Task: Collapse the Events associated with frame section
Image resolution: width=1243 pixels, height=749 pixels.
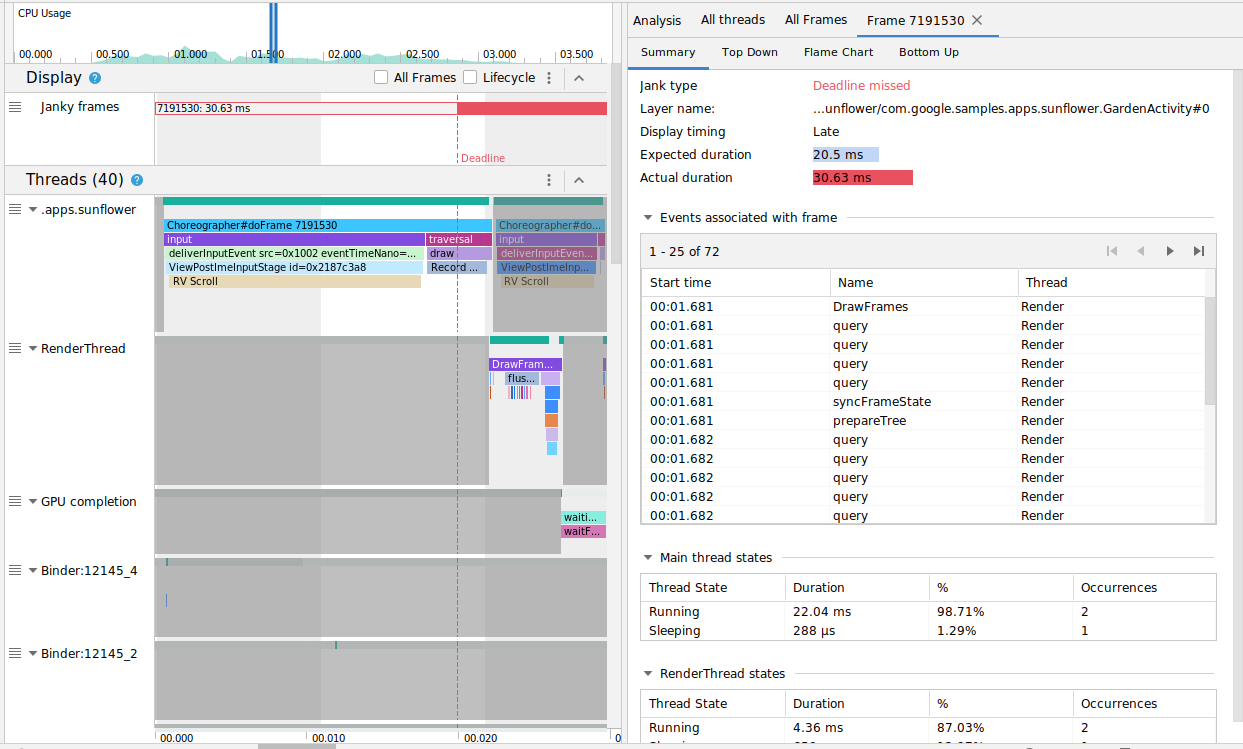Action: 650,217
